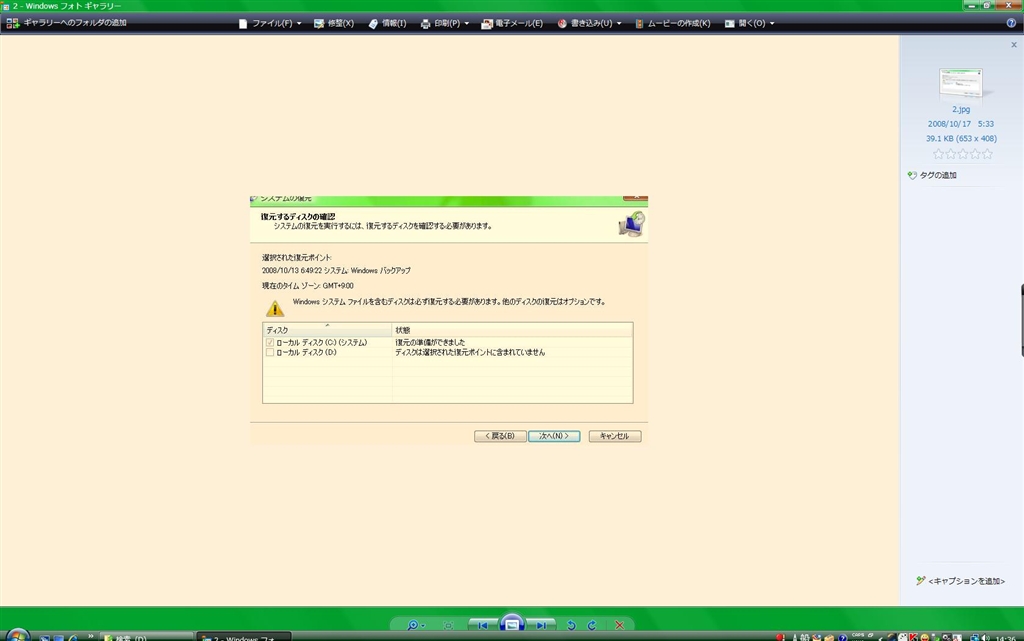The image size is (1024, 641).
Task: Close the info pane with the X
Action: click(x=1014, y=45)
